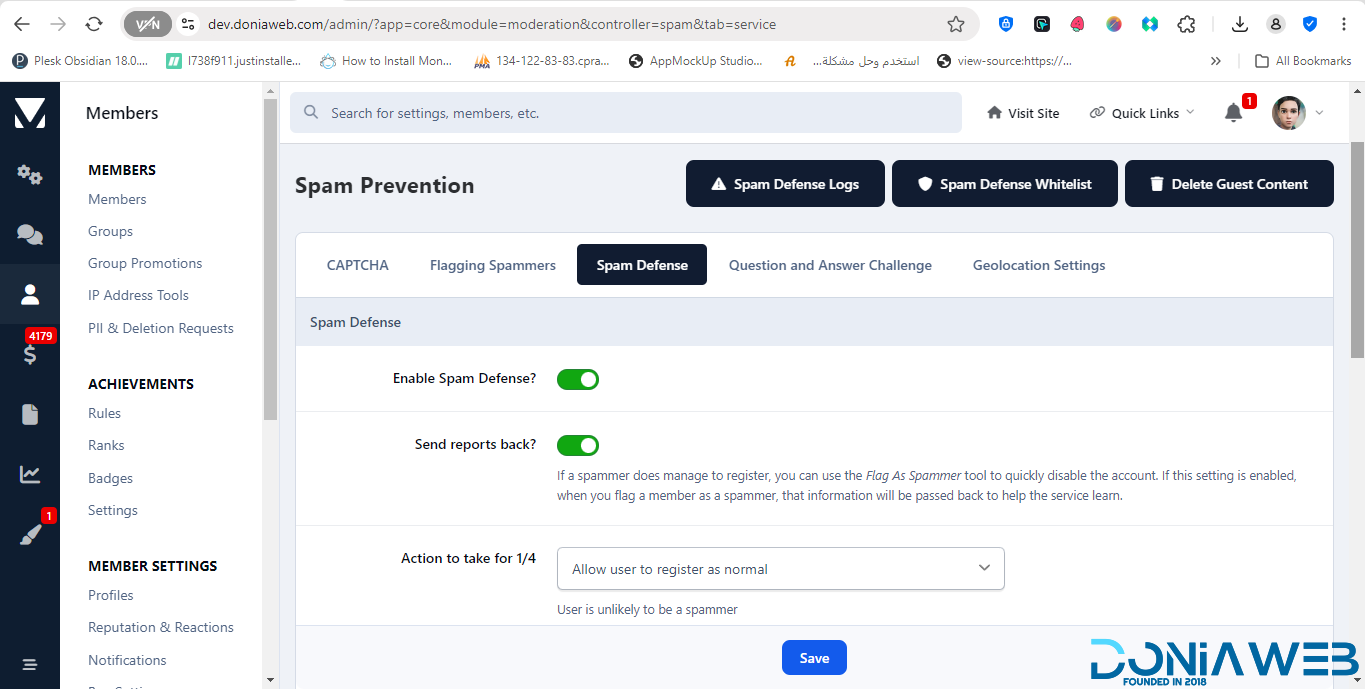Disable the Enable Spam Defense toggle
Viewport: 1365px width, 689px height.
pyautogui.click(x=577, y=379)
